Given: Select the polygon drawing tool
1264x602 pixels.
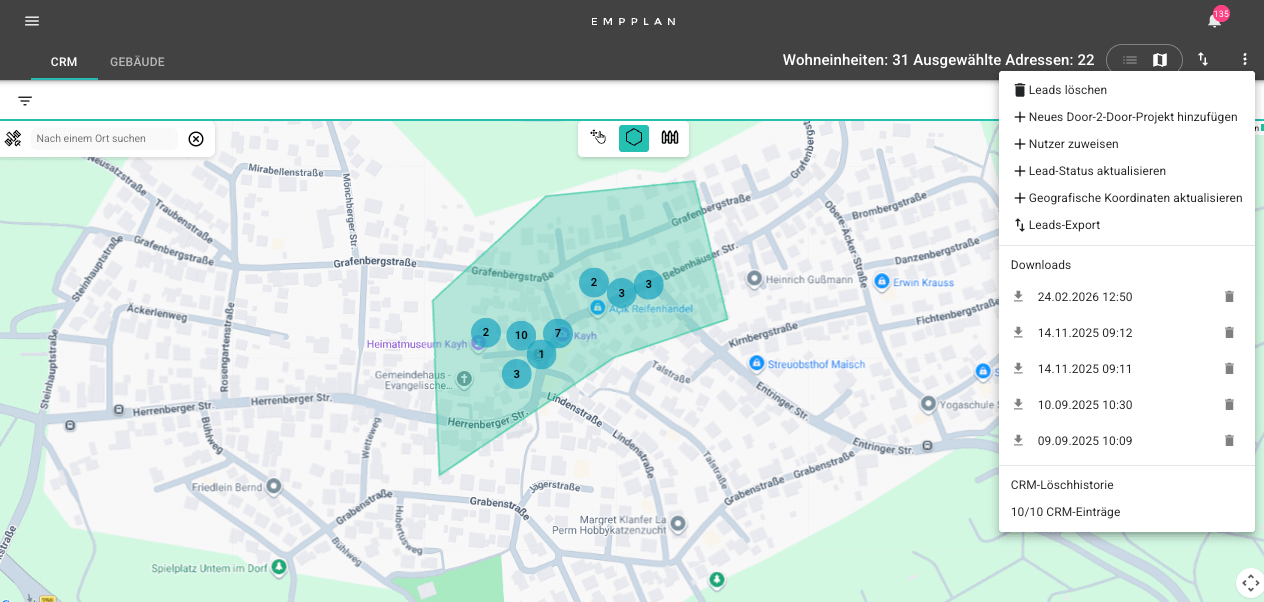Looking at the screenshot, I should point(634,138).
